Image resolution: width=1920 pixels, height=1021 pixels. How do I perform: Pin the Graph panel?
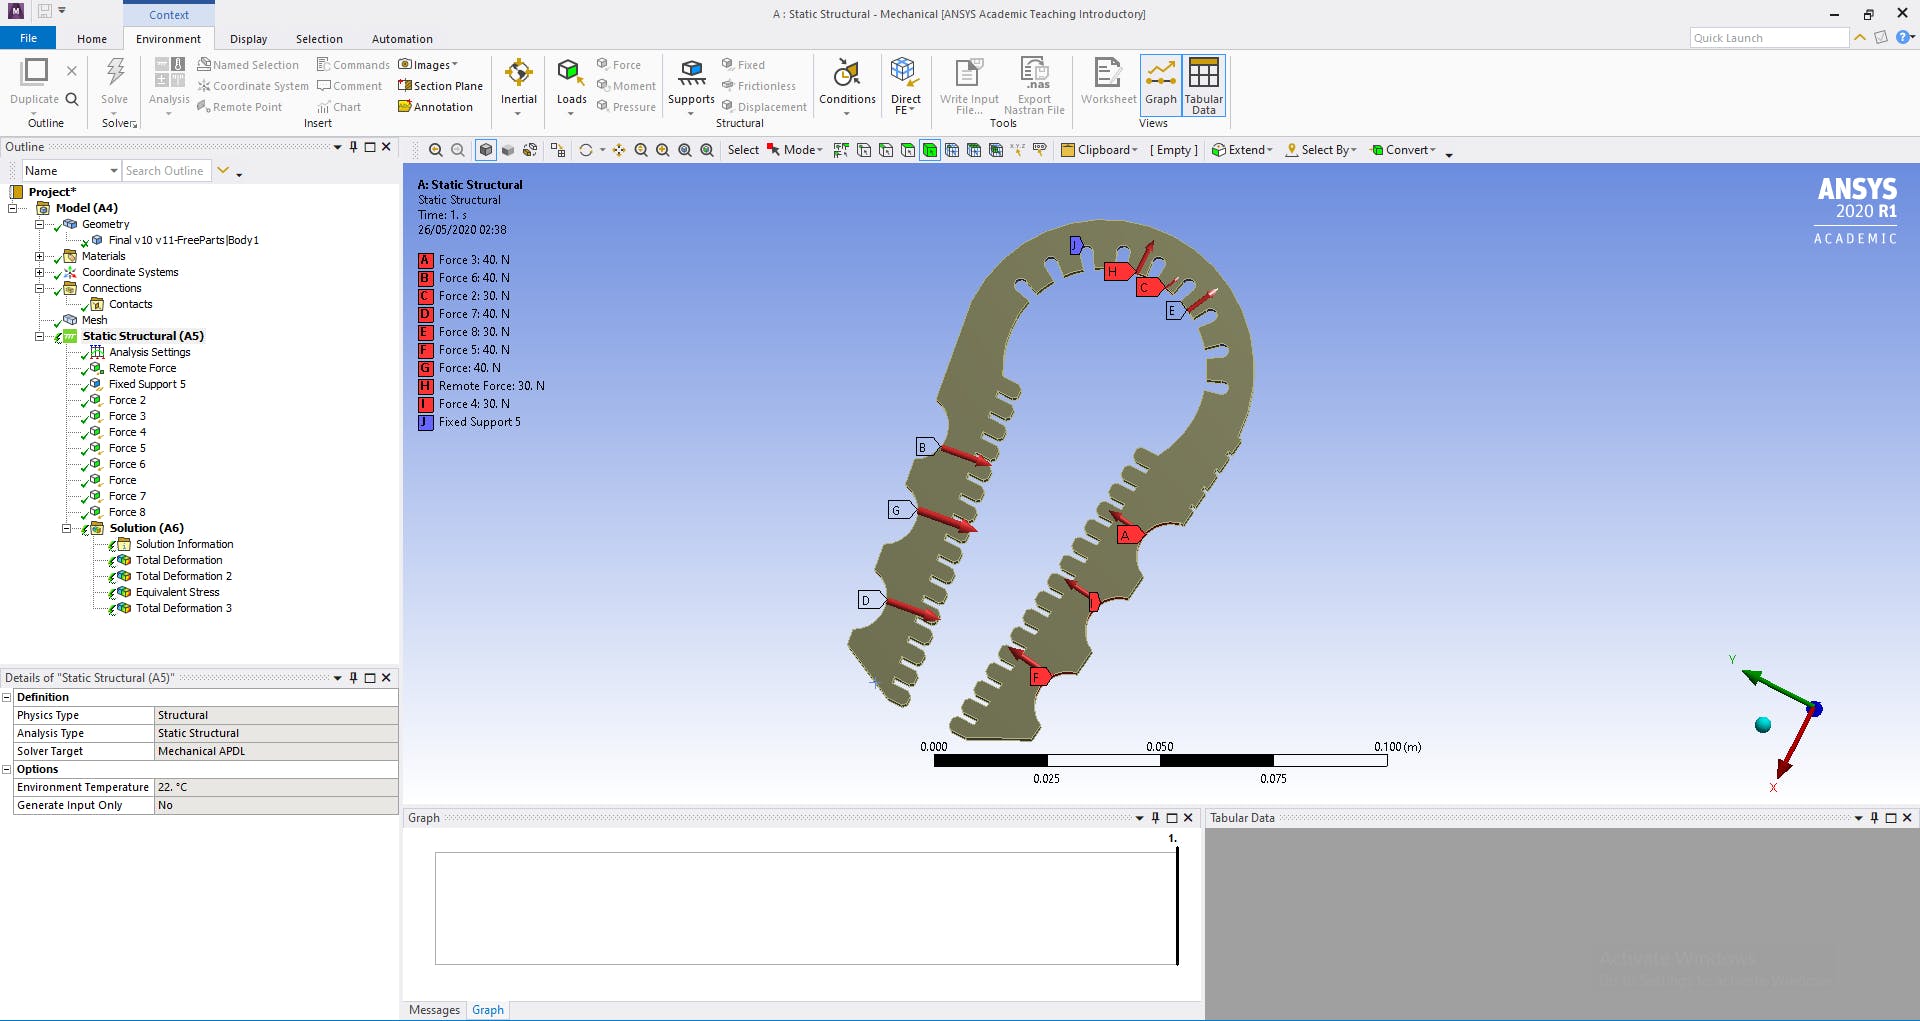1155,818
